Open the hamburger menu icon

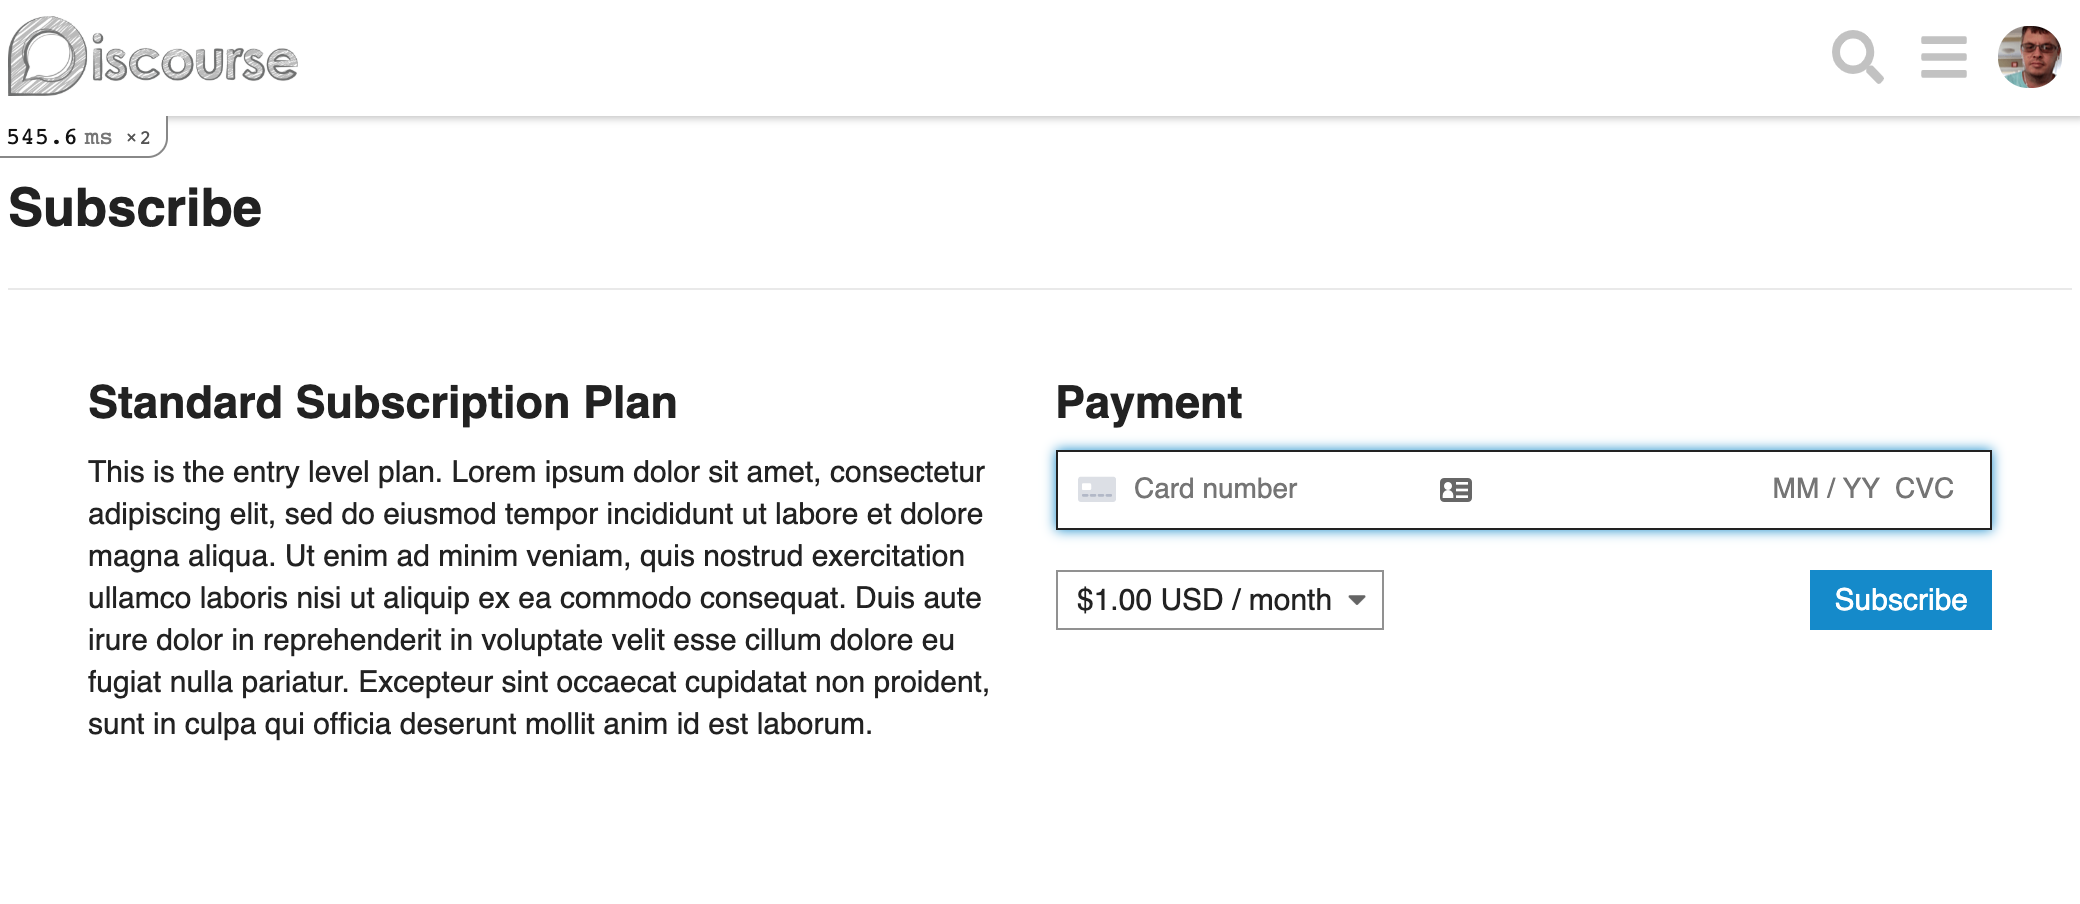pos(1944,57)
